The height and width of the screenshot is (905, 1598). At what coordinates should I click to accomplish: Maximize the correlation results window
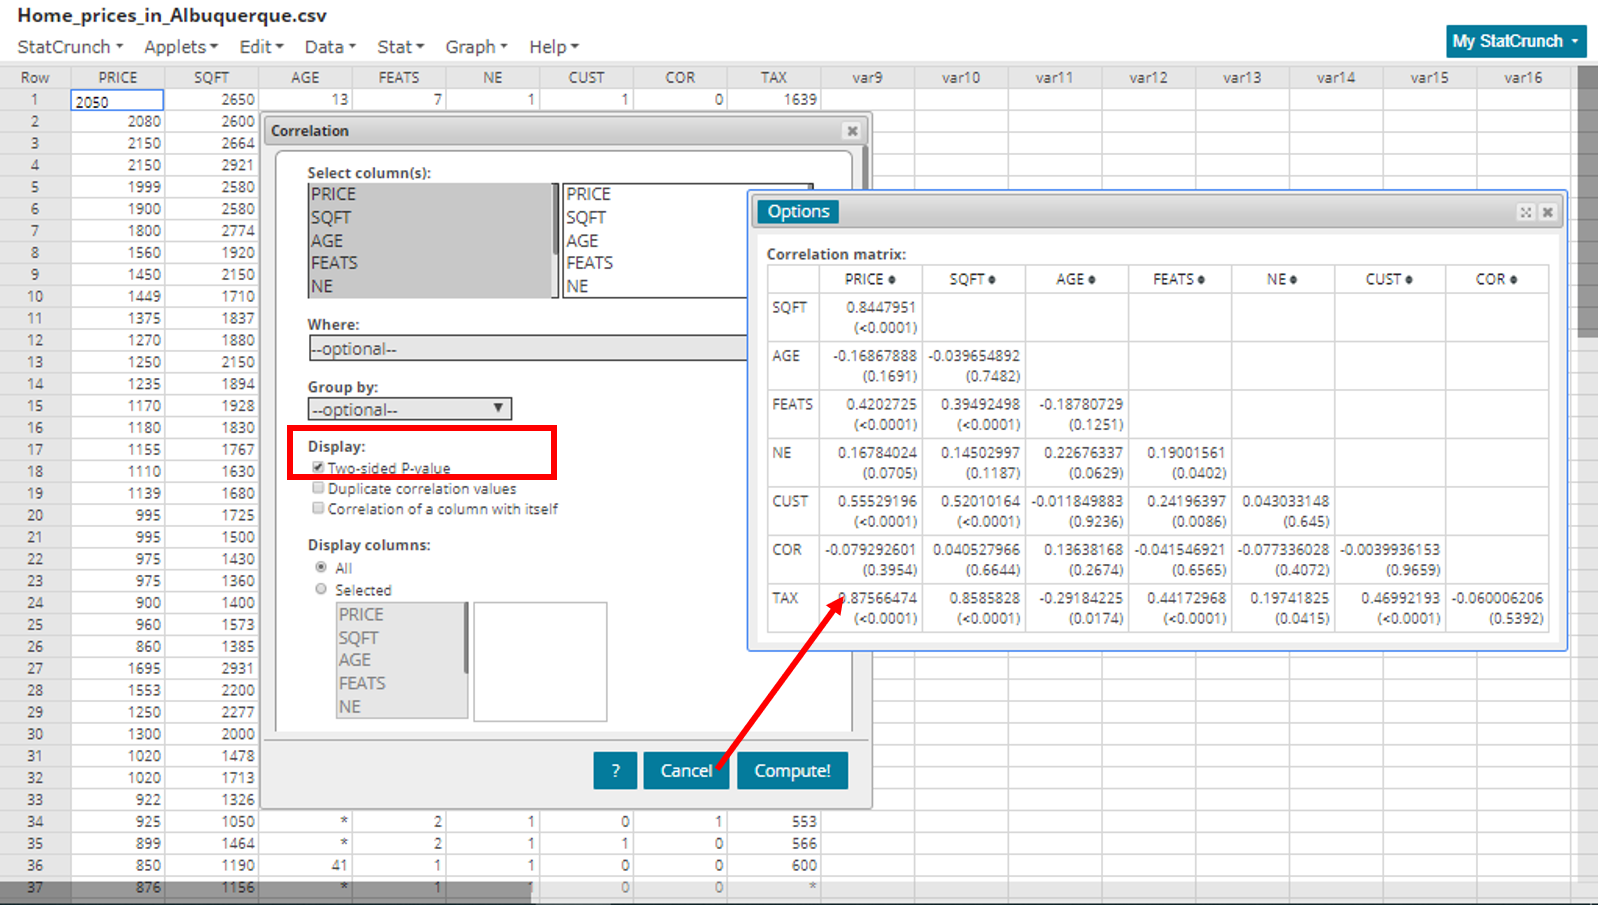click(x=1525, y=212)
